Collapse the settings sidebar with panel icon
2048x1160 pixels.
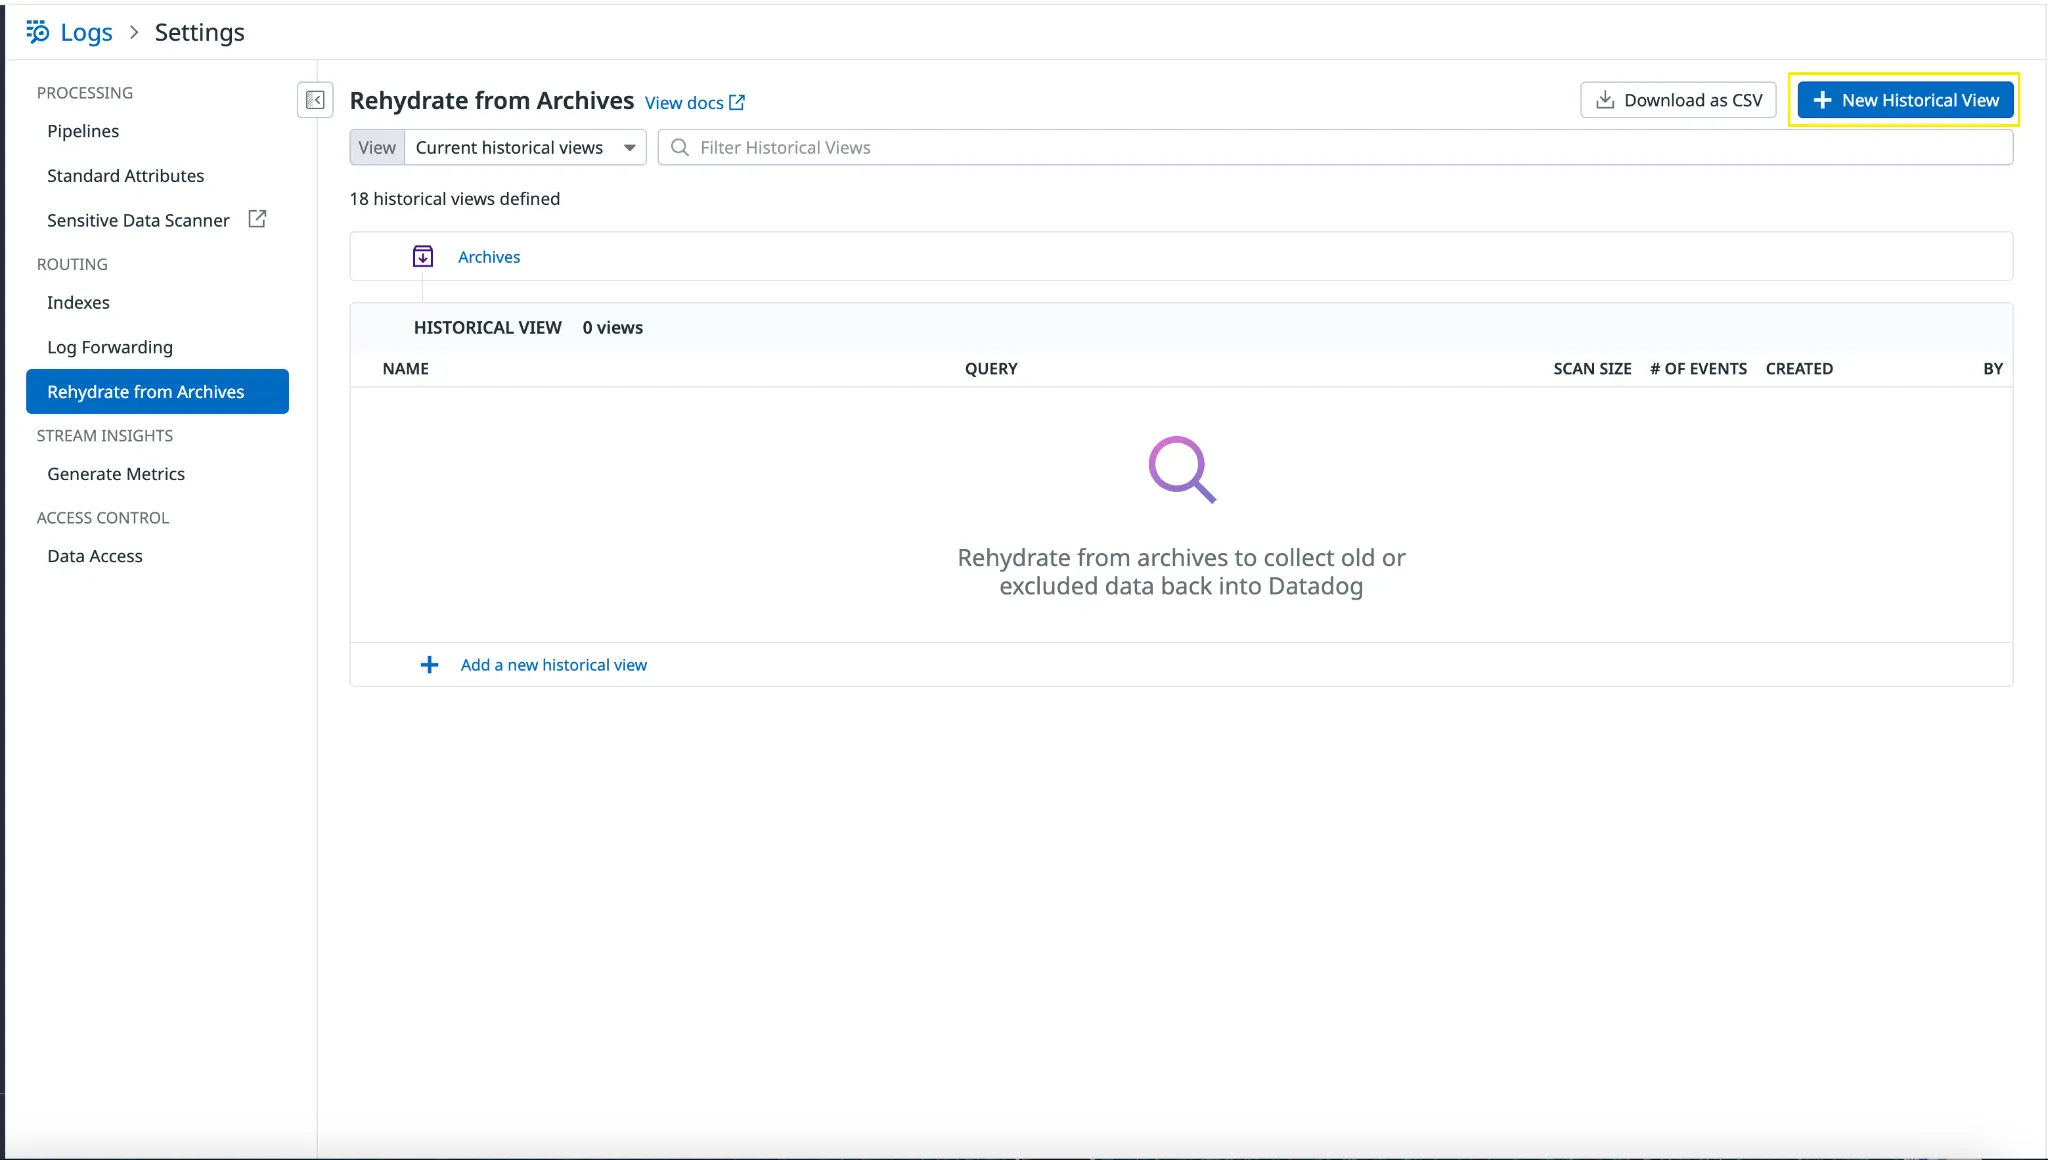pyautogui.click(x=315, y=100)
